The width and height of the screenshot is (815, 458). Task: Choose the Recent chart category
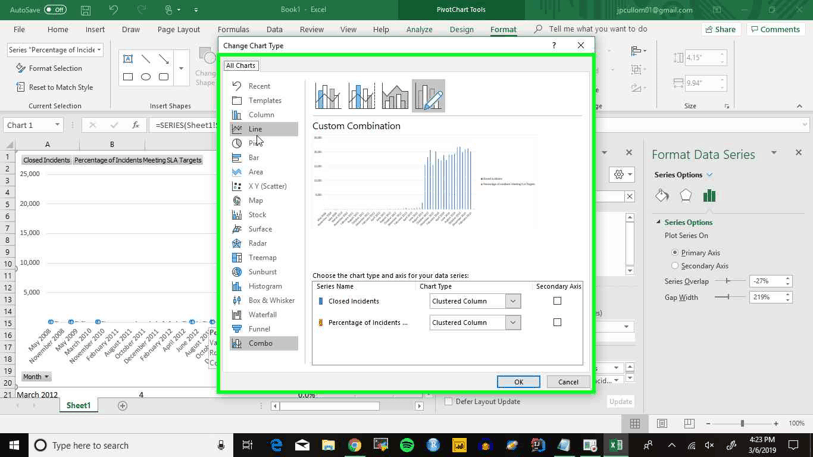click(264, 86)
